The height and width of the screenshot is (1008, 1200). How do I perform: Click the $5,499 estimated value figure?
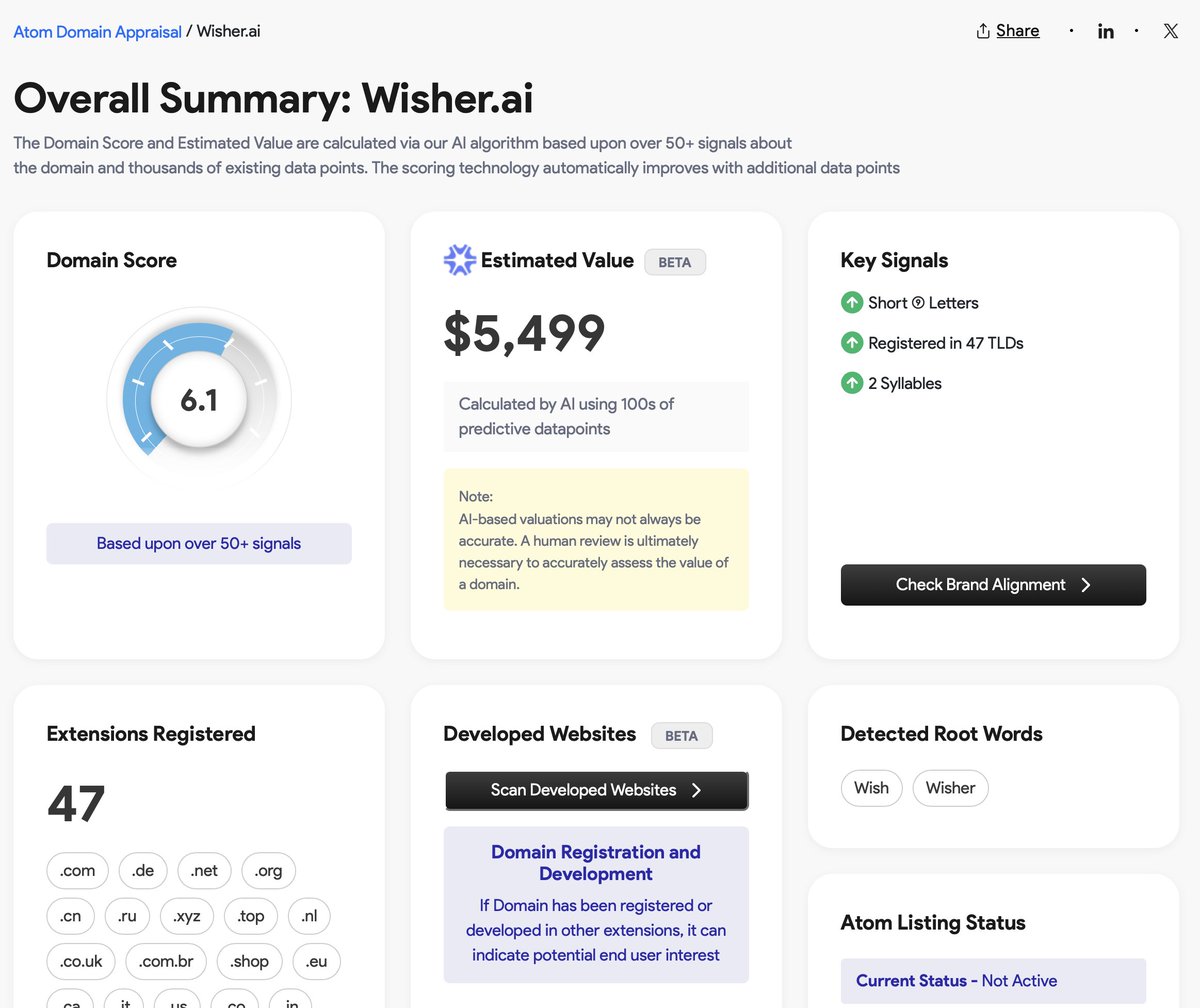tap(524, 333)
